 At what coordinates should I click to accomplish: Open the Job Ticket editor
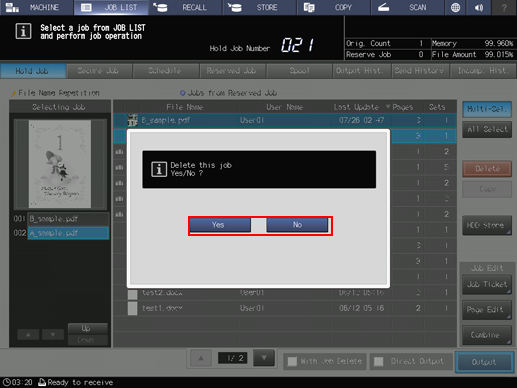click(487, 284)
